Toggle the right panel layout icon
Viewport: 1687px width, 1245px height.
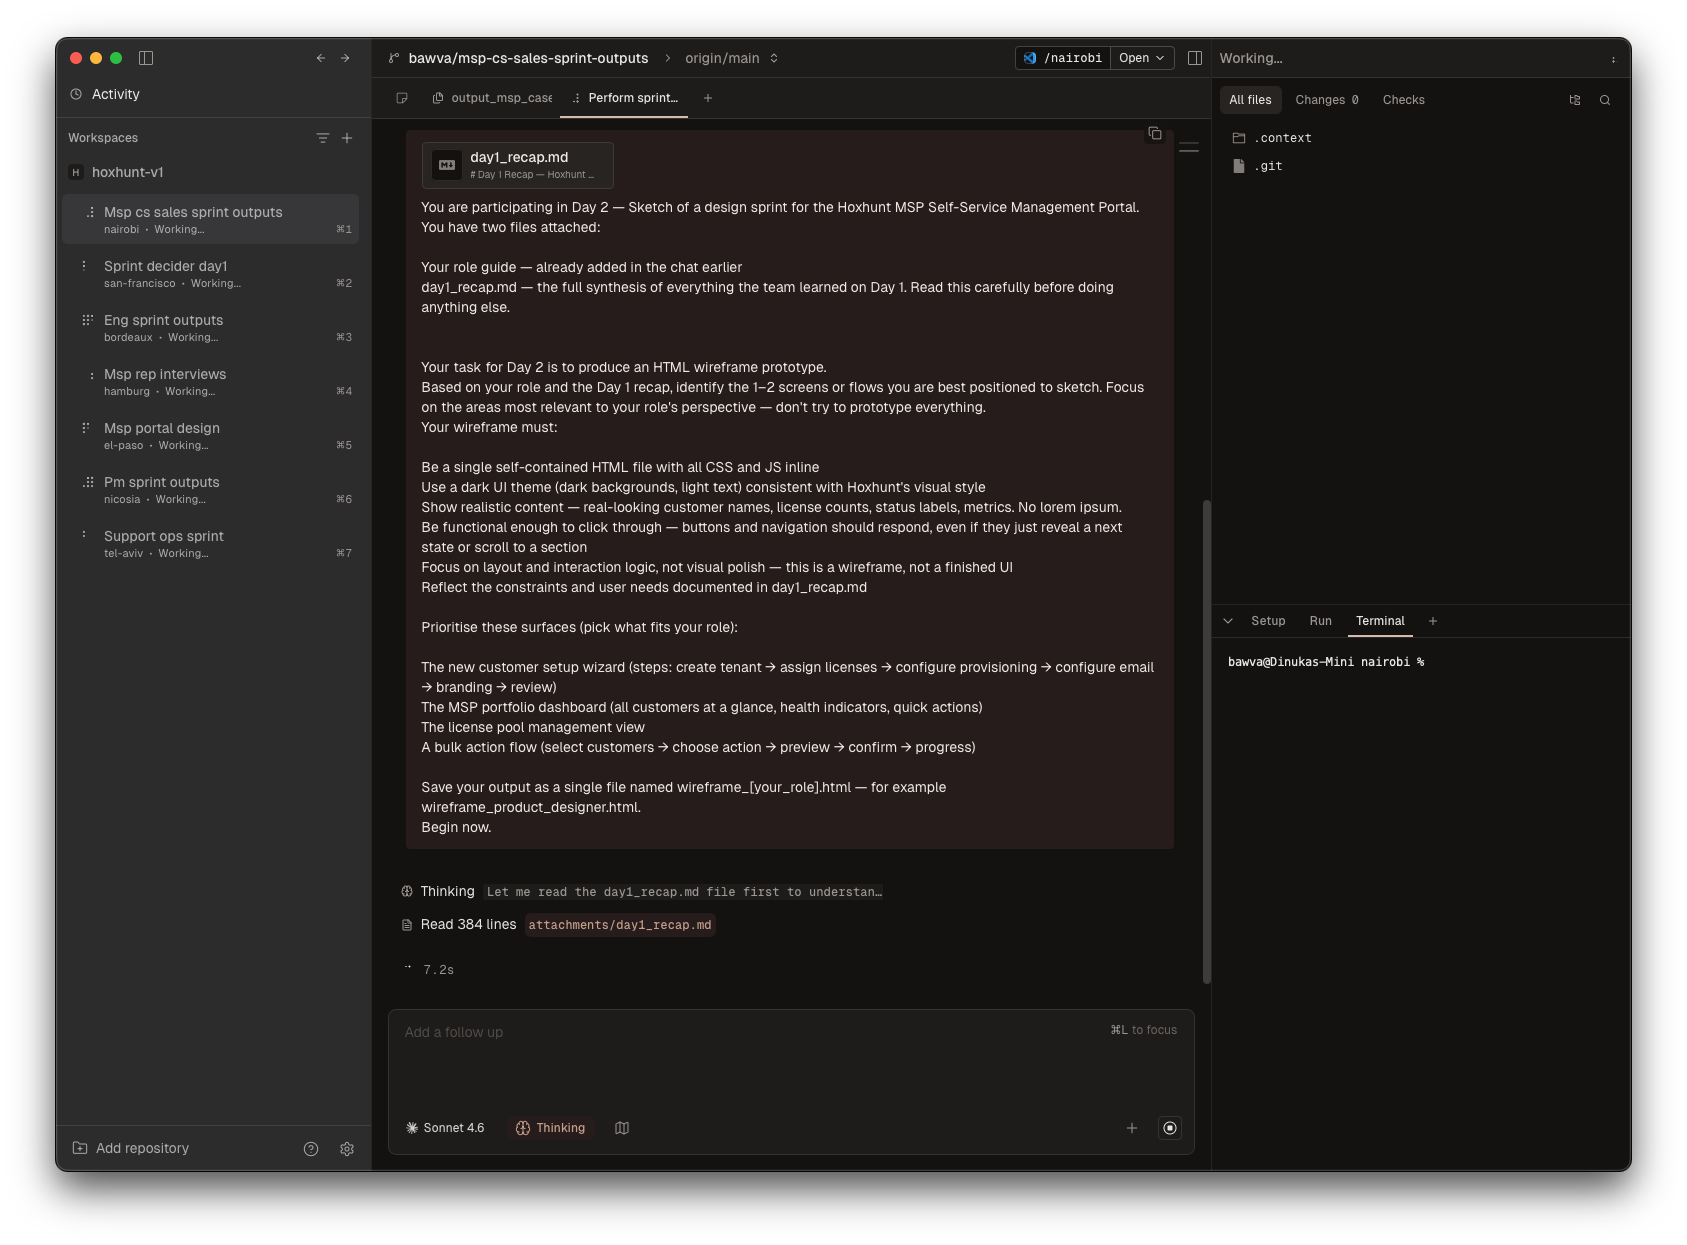pos(1194,58)
